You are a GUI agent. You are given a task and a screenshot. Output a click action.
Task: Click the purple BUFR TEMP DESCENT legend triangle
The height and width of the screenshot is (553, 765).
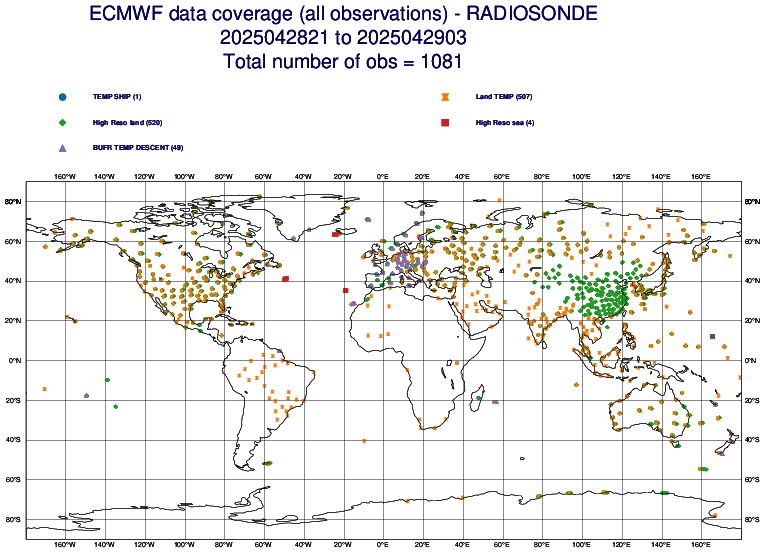click(x=62, y=148)
